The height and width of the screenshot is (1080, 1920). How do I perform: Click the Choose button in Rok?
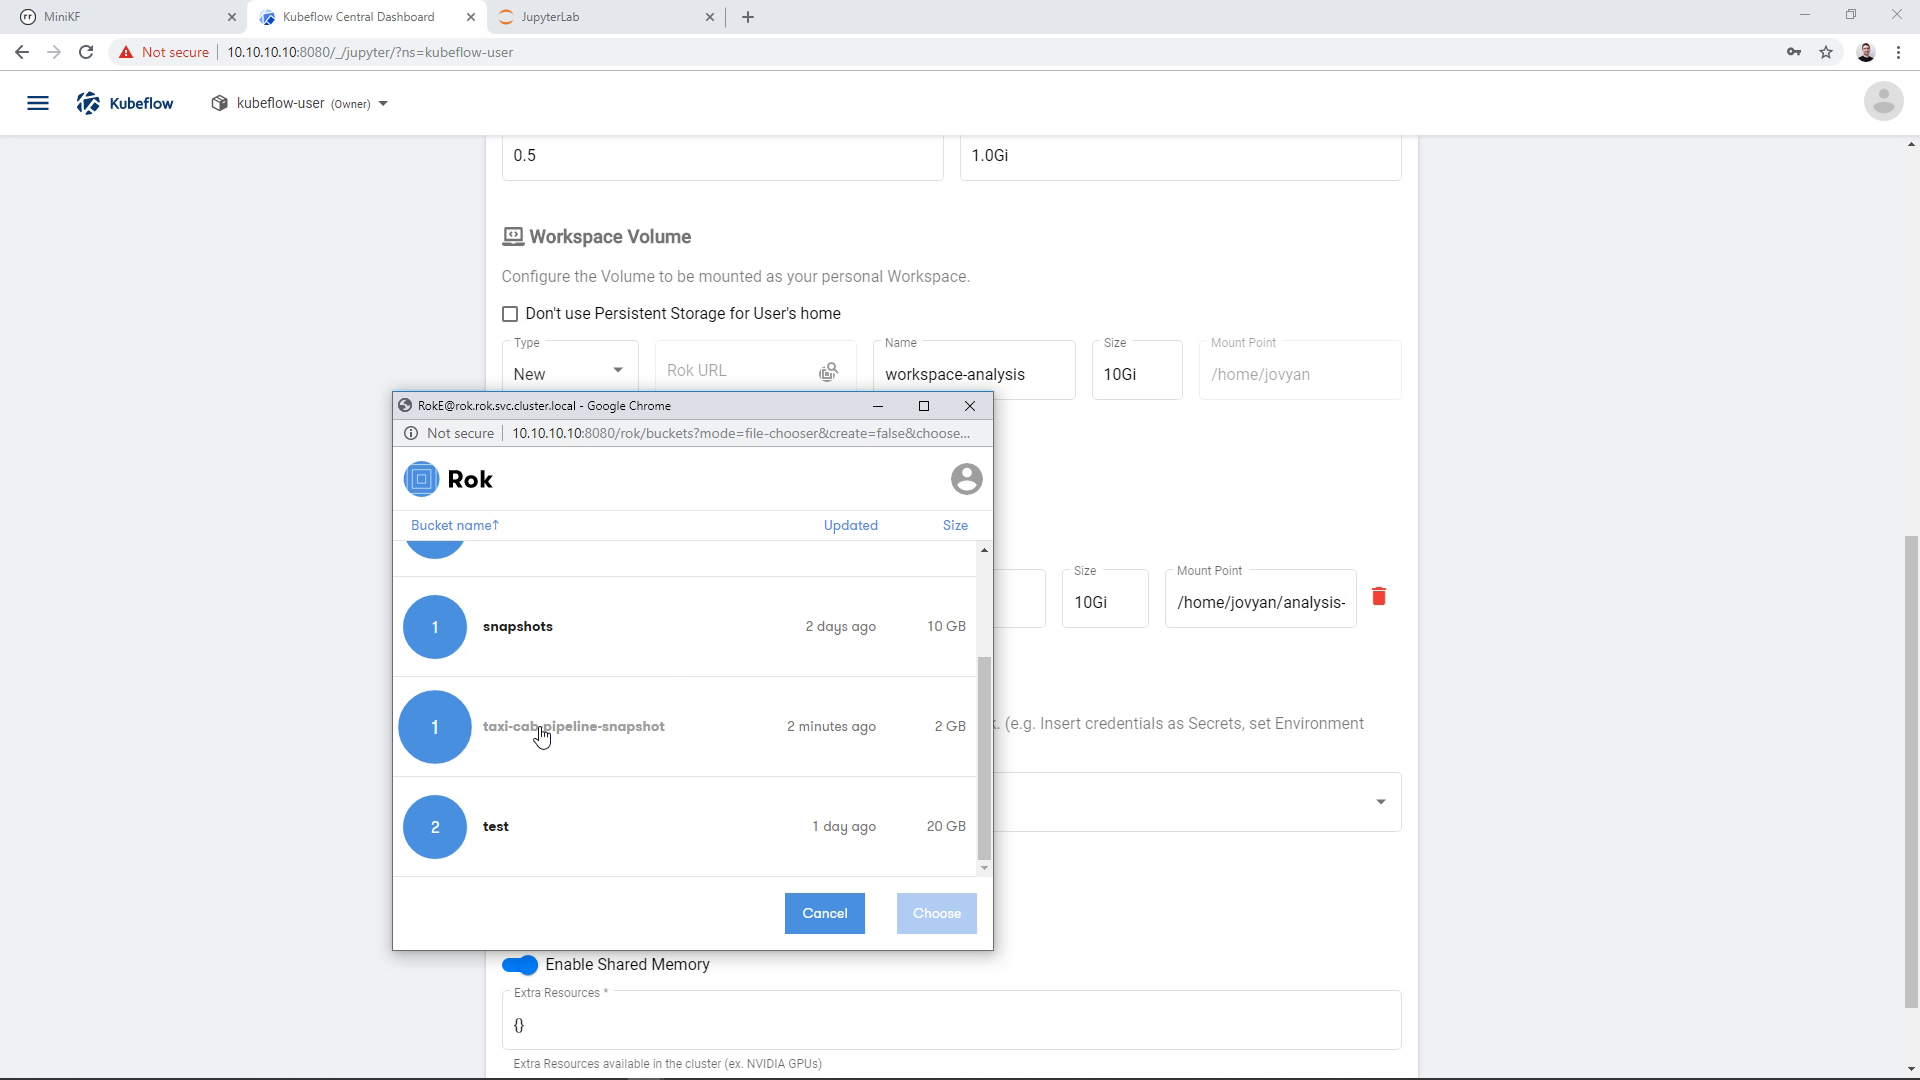point(937,913)
